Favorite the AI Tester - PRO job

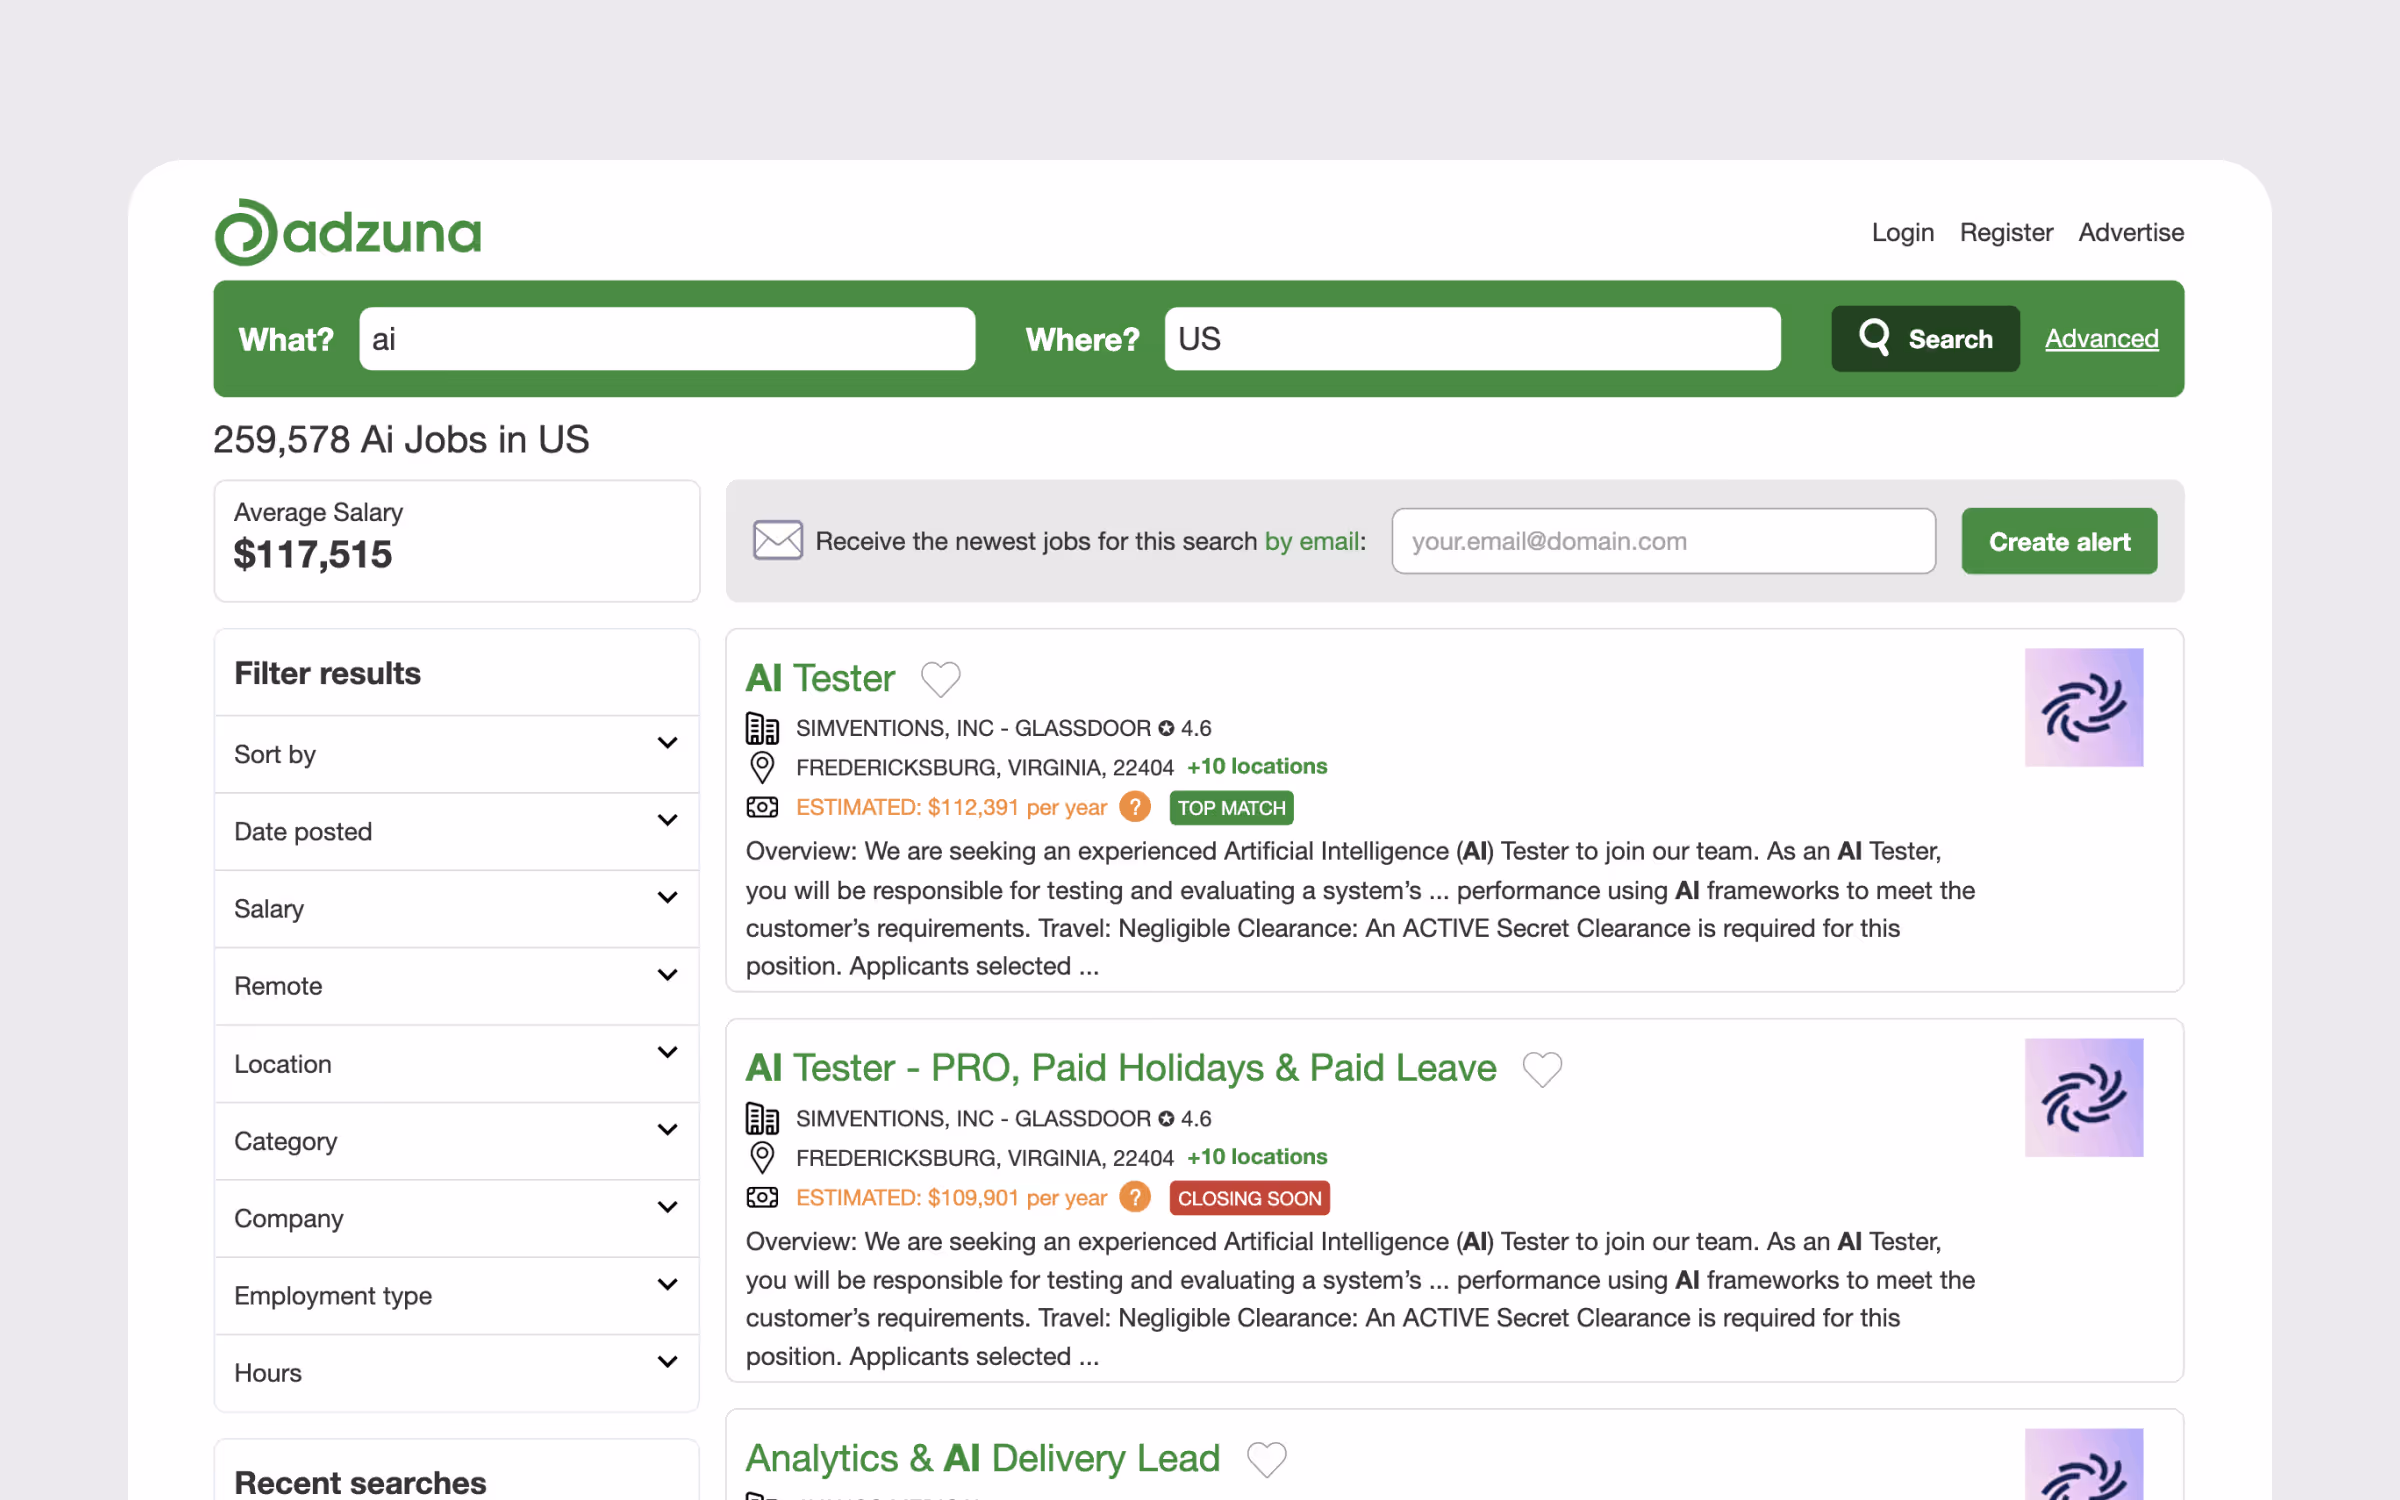[x=1541, y=1068]
